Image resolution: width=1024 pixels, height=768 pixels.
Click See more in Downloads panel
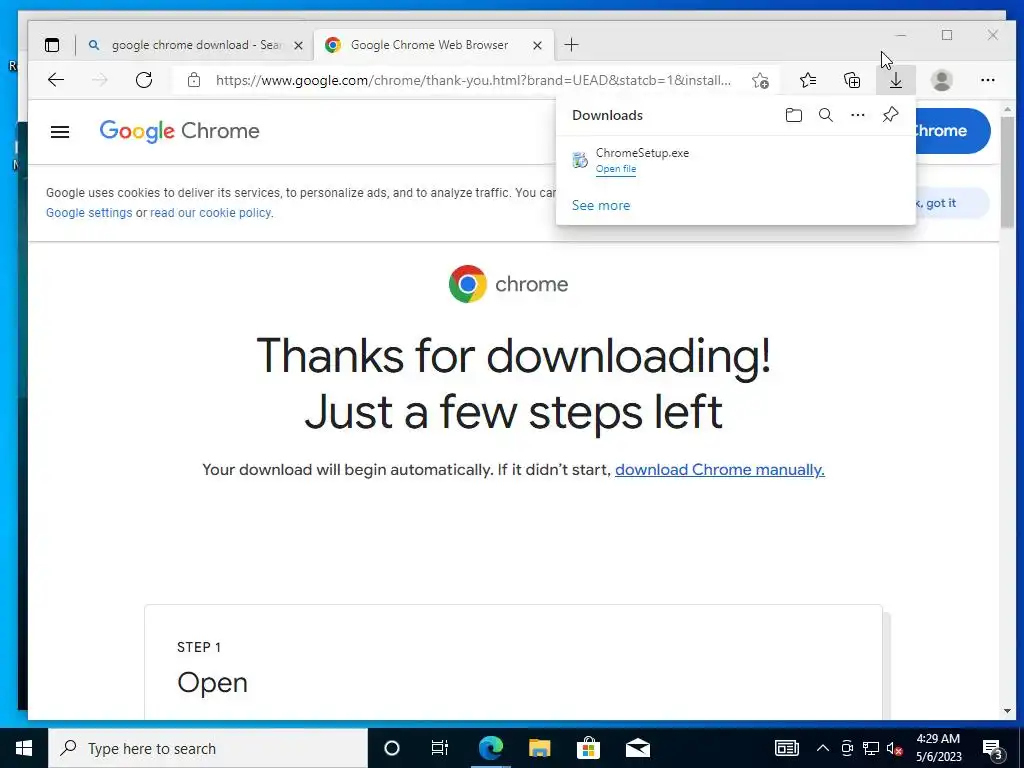(601, 205)
